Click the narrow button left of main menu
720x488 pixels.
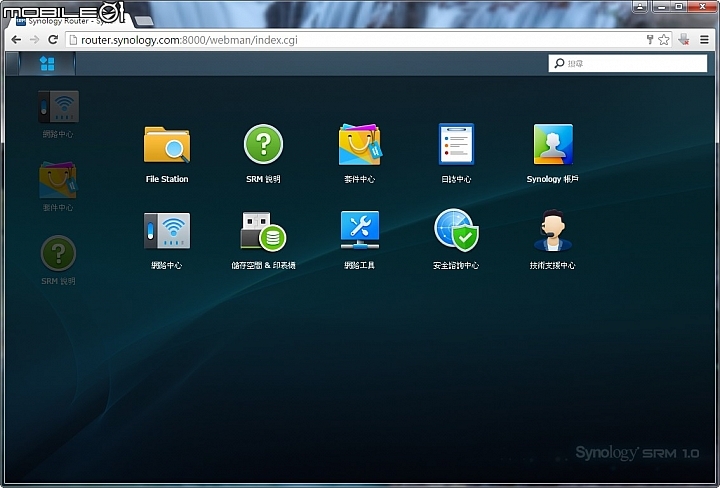pos(12,63)
